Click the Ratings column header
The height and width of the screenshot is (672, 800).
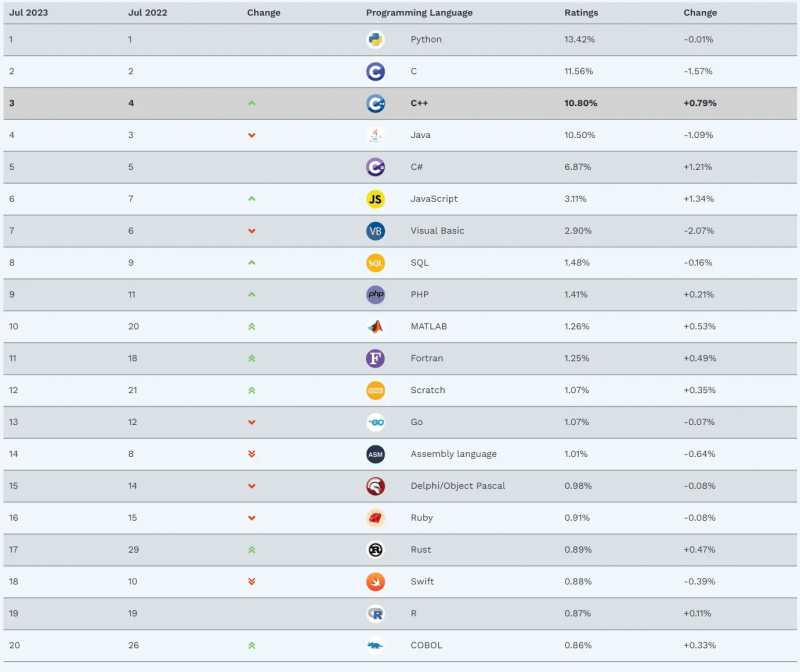point(581,13)
